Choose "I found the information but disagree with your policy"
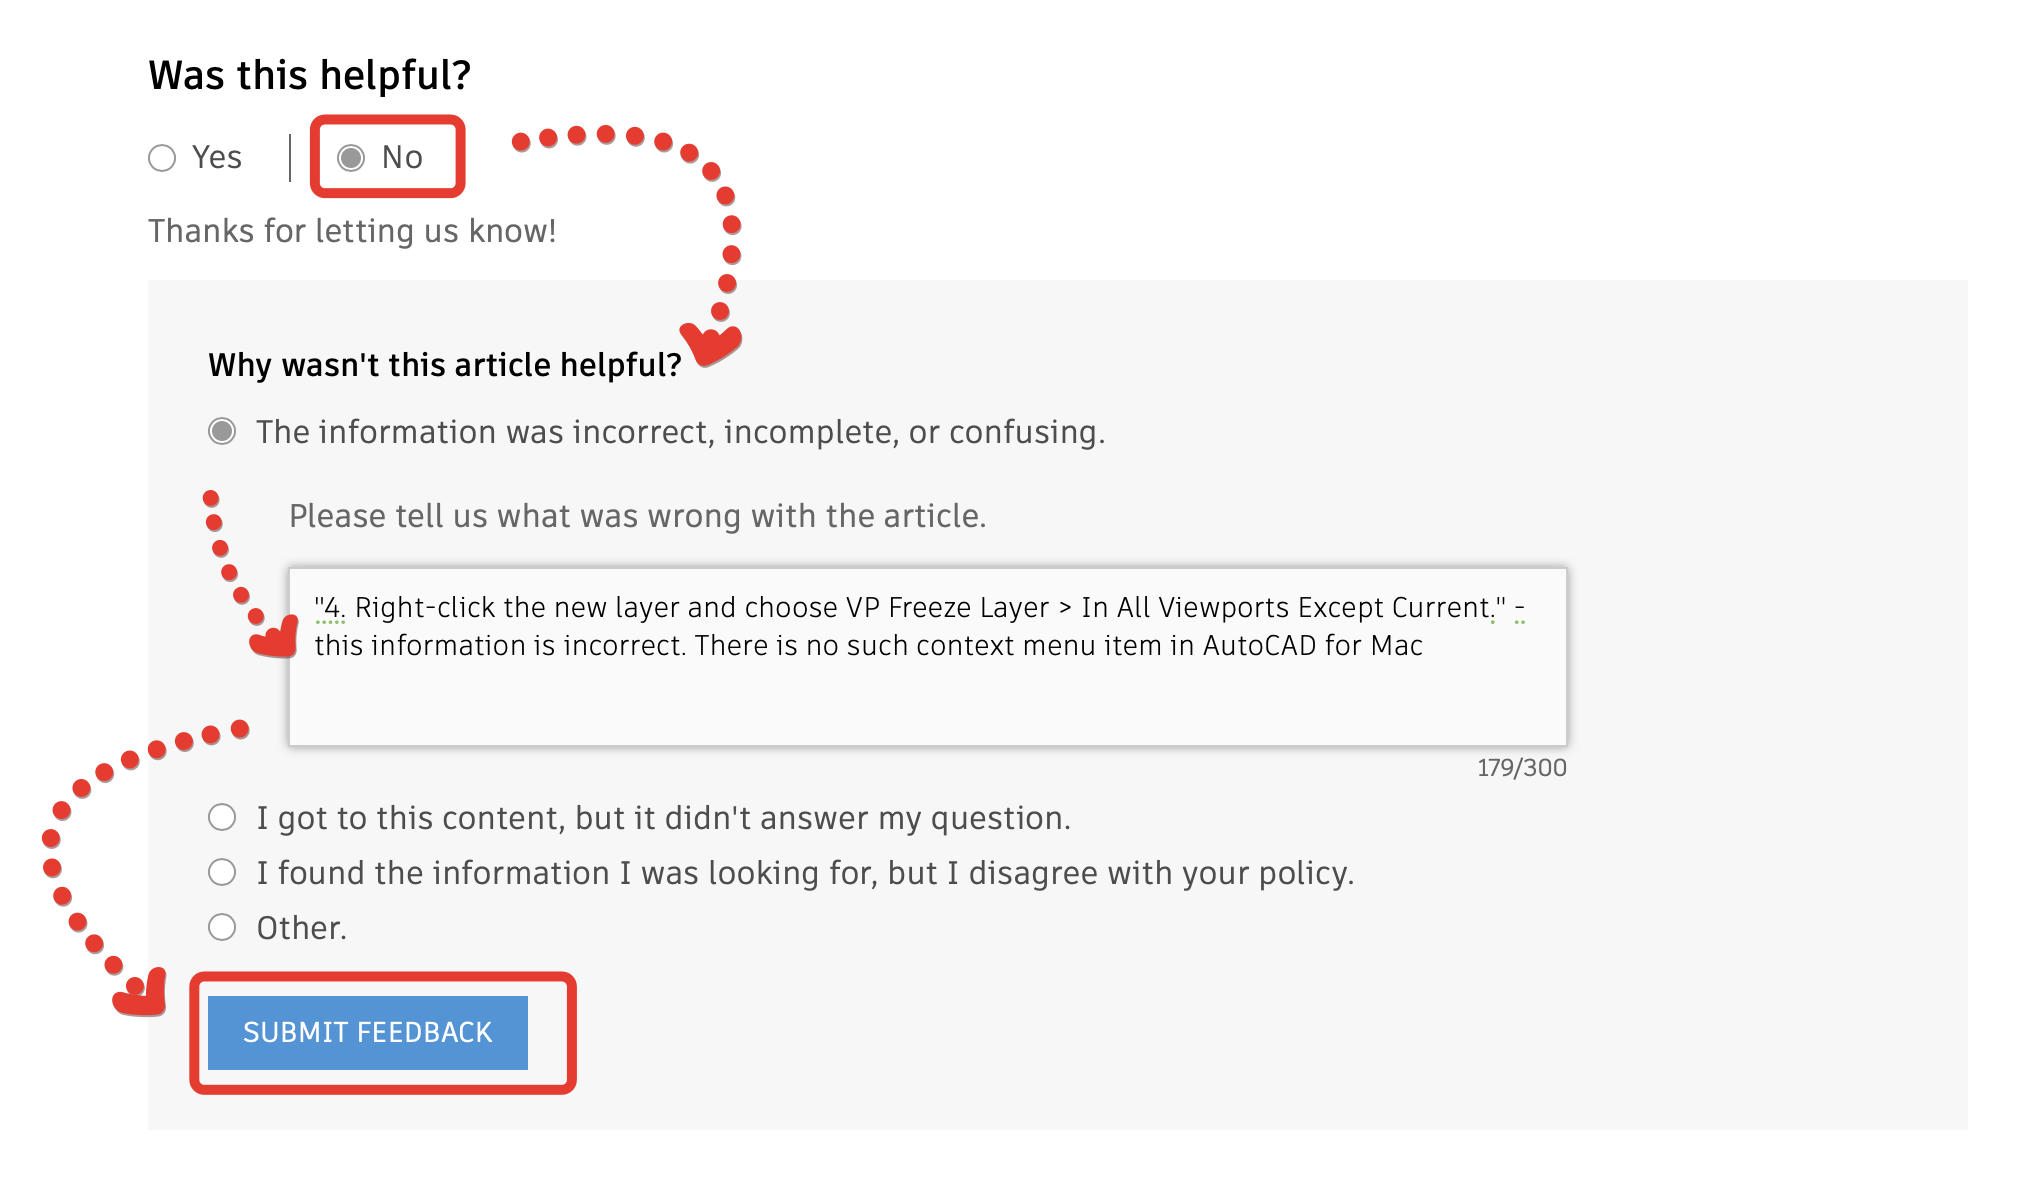Image resolution: width=2020 pixels, height=1190 pixels. pos(220,872)
